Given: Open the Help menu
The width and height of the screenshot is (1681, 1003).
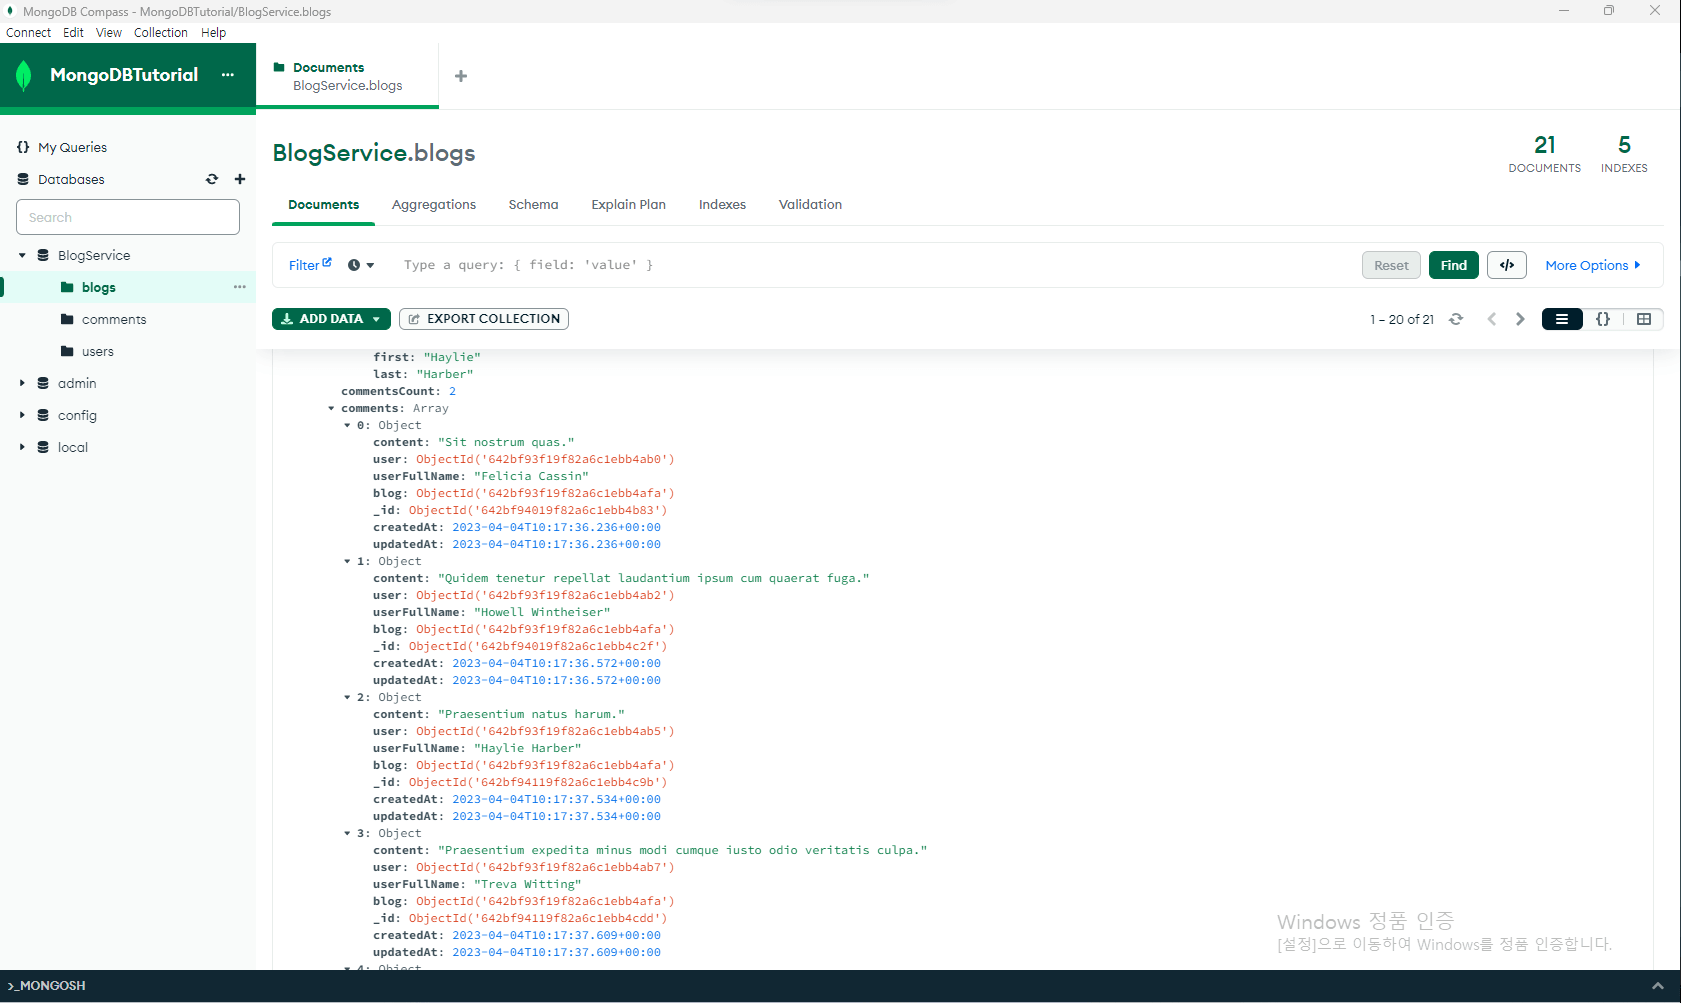Looking at the screenshot, I should coord(213,32).
